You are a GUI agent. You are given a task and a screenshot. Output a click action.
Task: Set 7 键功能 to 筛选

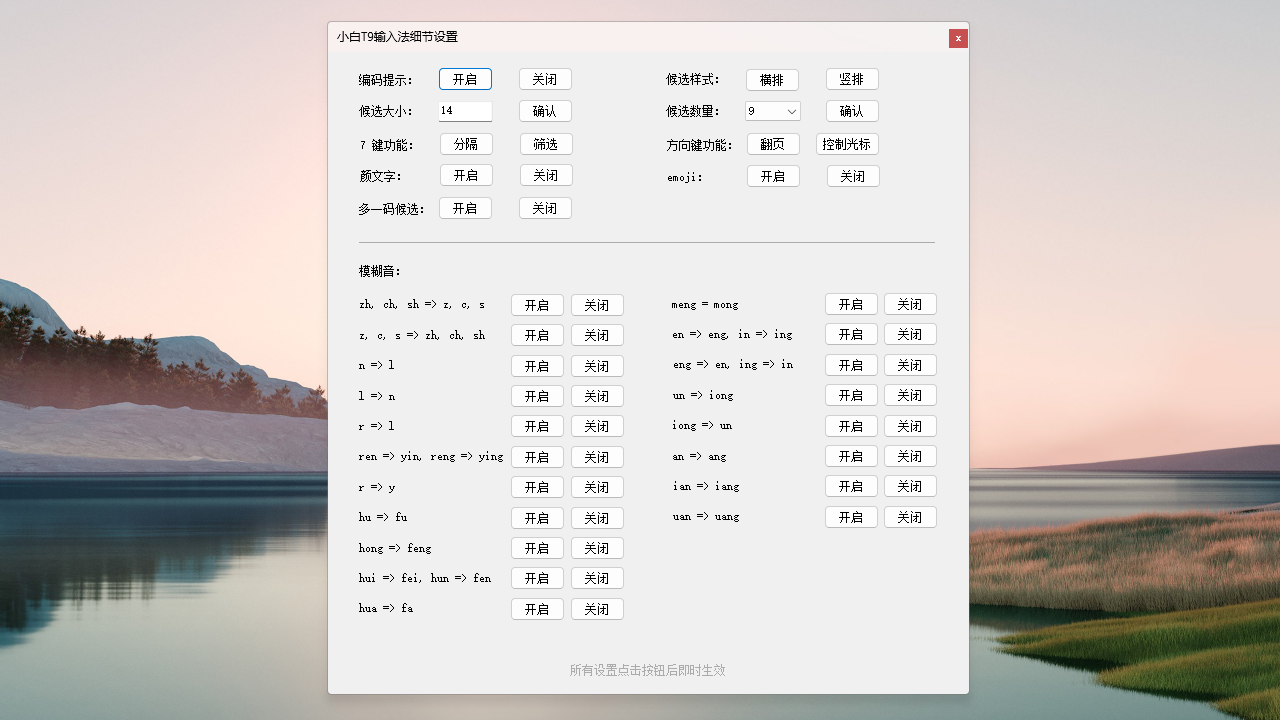pos(546,144)
